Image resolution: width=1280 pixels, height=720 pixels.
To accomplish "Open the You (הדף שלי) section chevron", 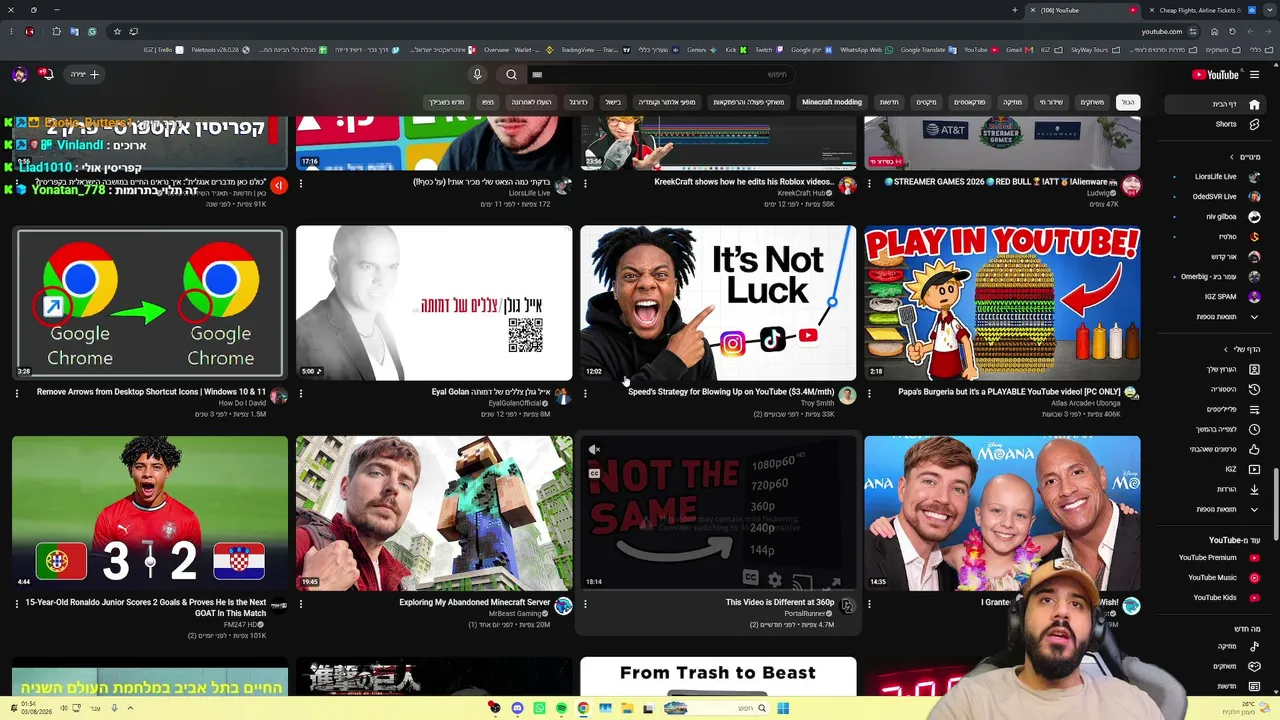I will pyautogui.click(x=1227, y=349).
